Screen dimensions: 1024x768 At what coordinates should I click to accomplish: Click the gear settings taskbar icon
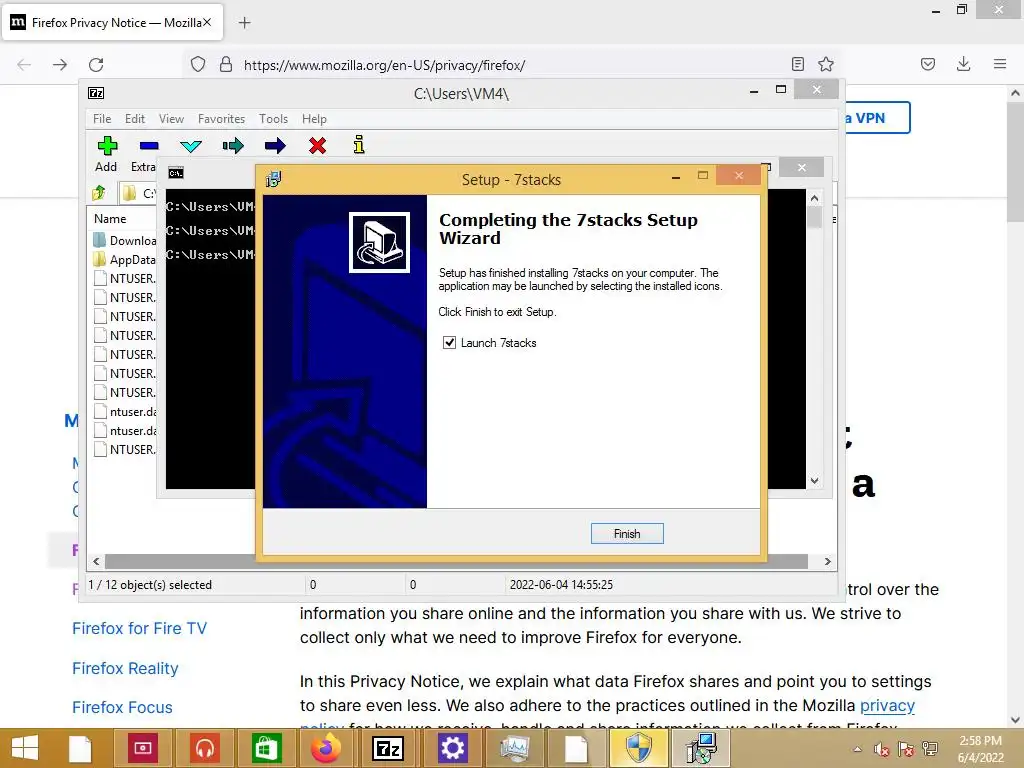452,748
